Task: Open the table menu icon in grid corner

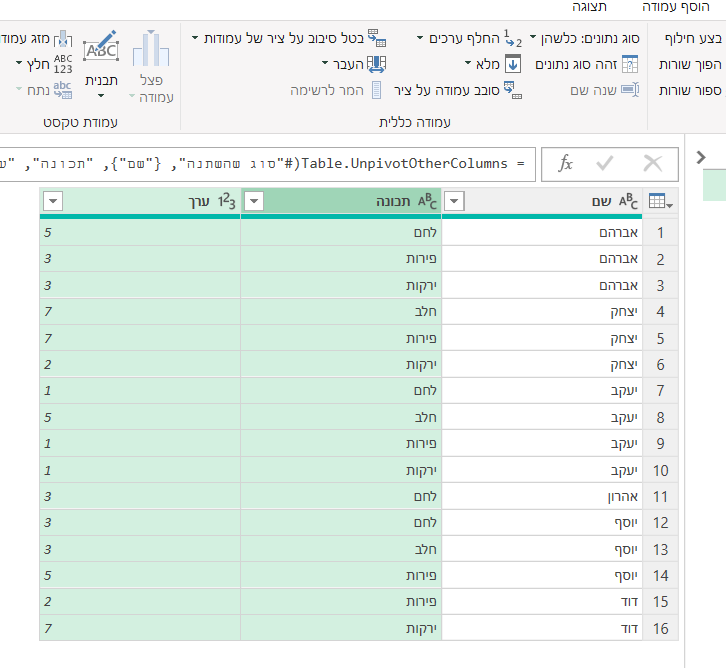Action: [x=659, y=202]
